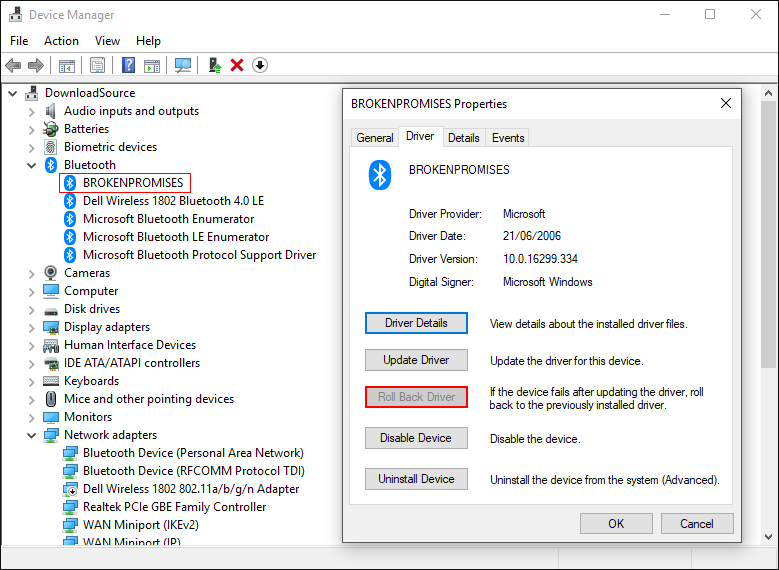This screenshot has height=570, width=779.
Task: Expand the Batteries chevron
Action: click(x=32, y=130)
